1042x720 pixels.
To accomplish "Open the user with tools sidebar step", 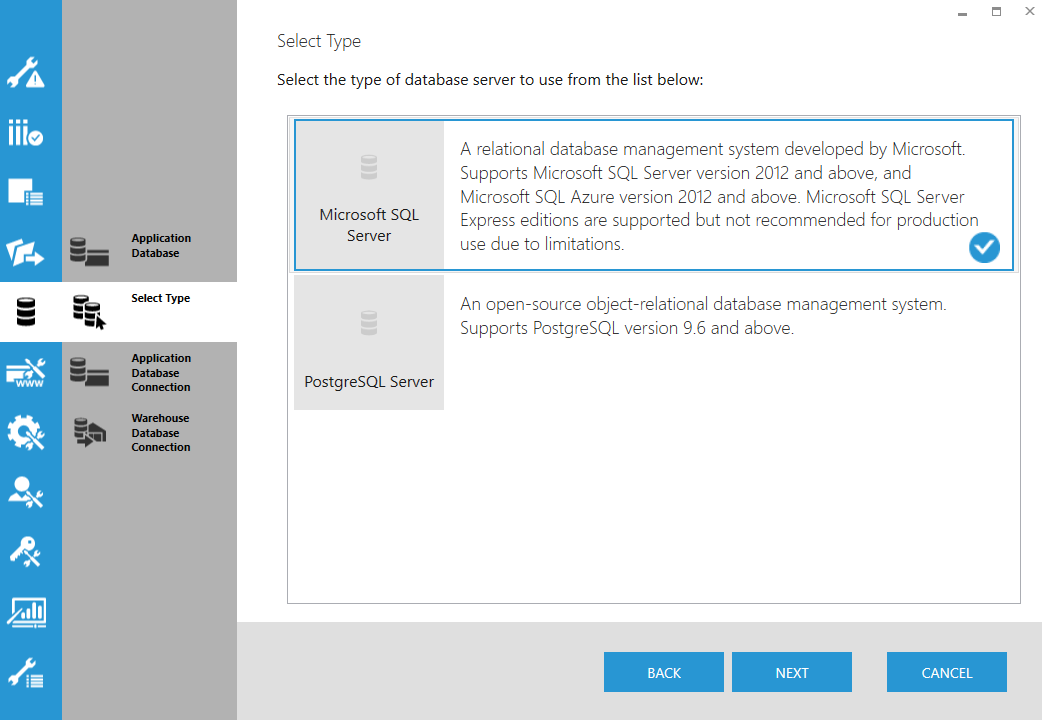I will pos(26,492).
